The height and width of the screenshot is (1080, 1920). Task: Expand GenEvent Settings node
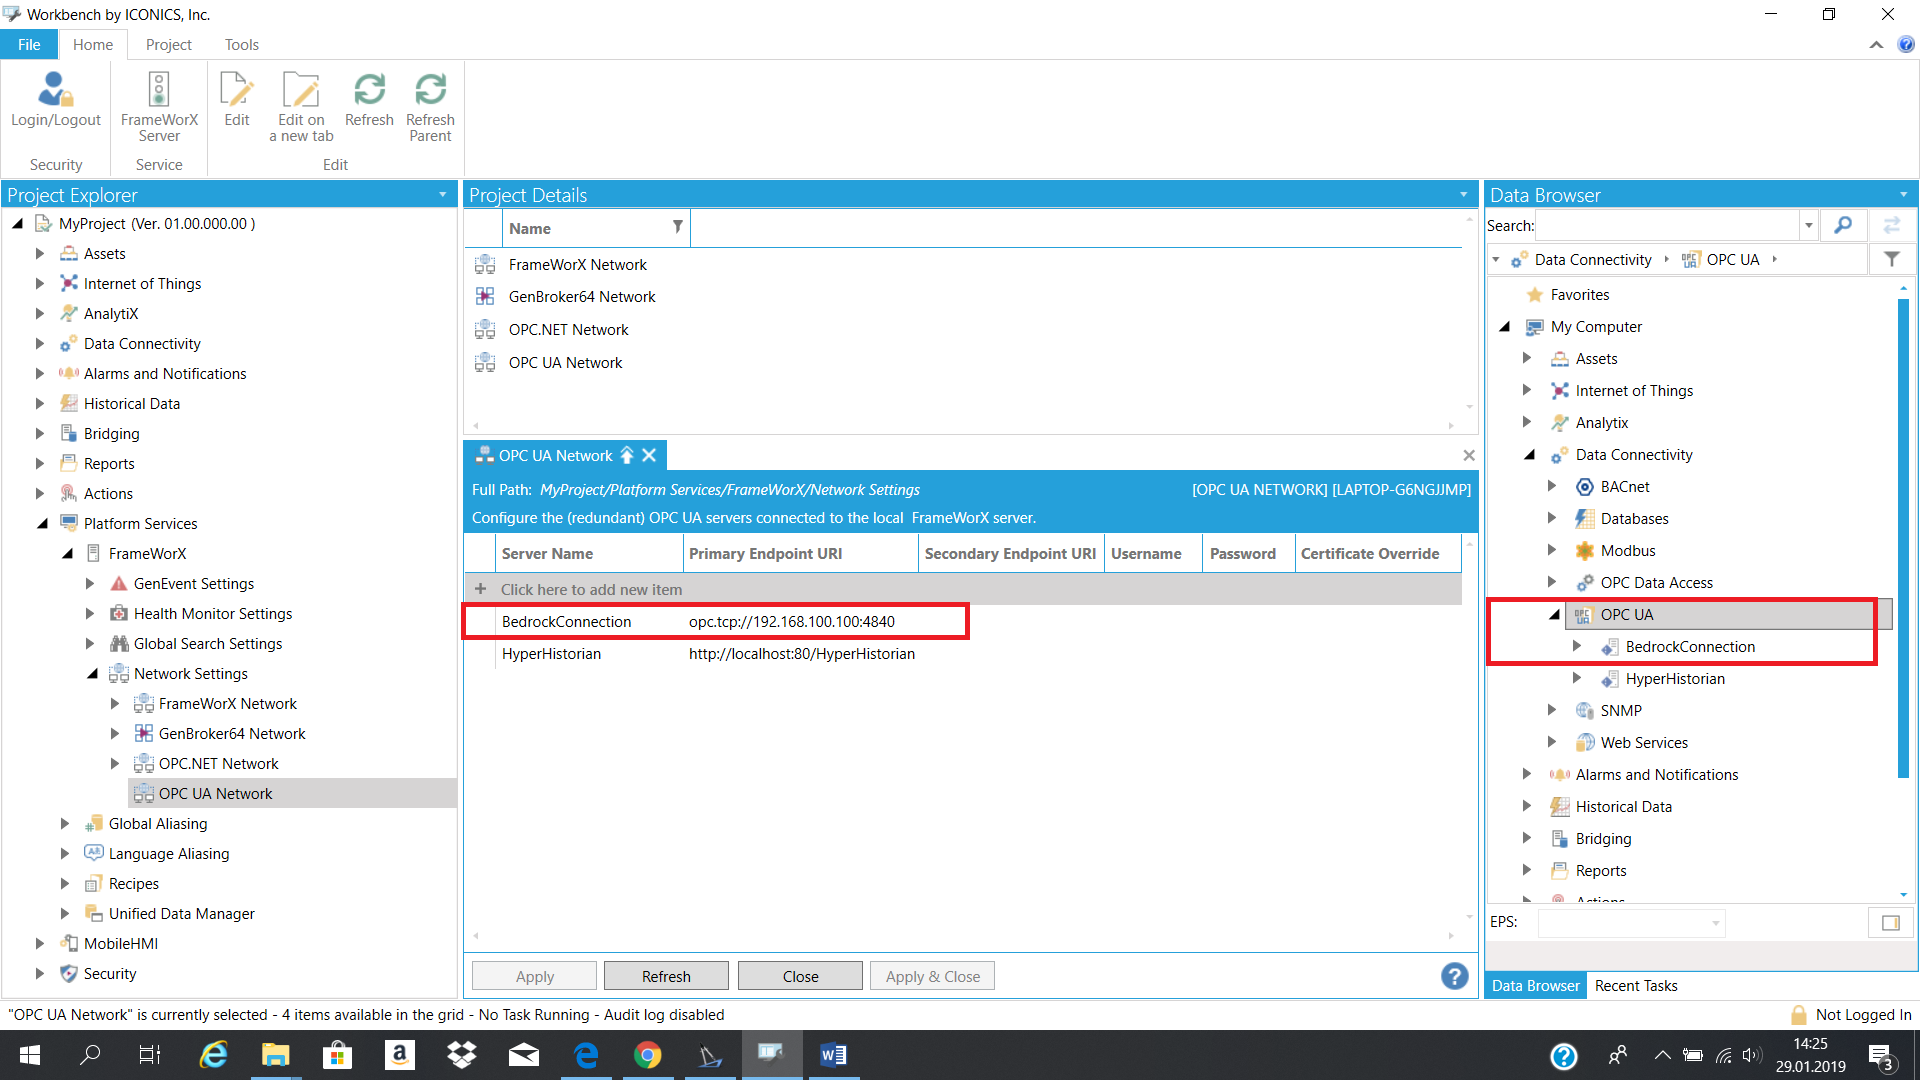(90, 584)
